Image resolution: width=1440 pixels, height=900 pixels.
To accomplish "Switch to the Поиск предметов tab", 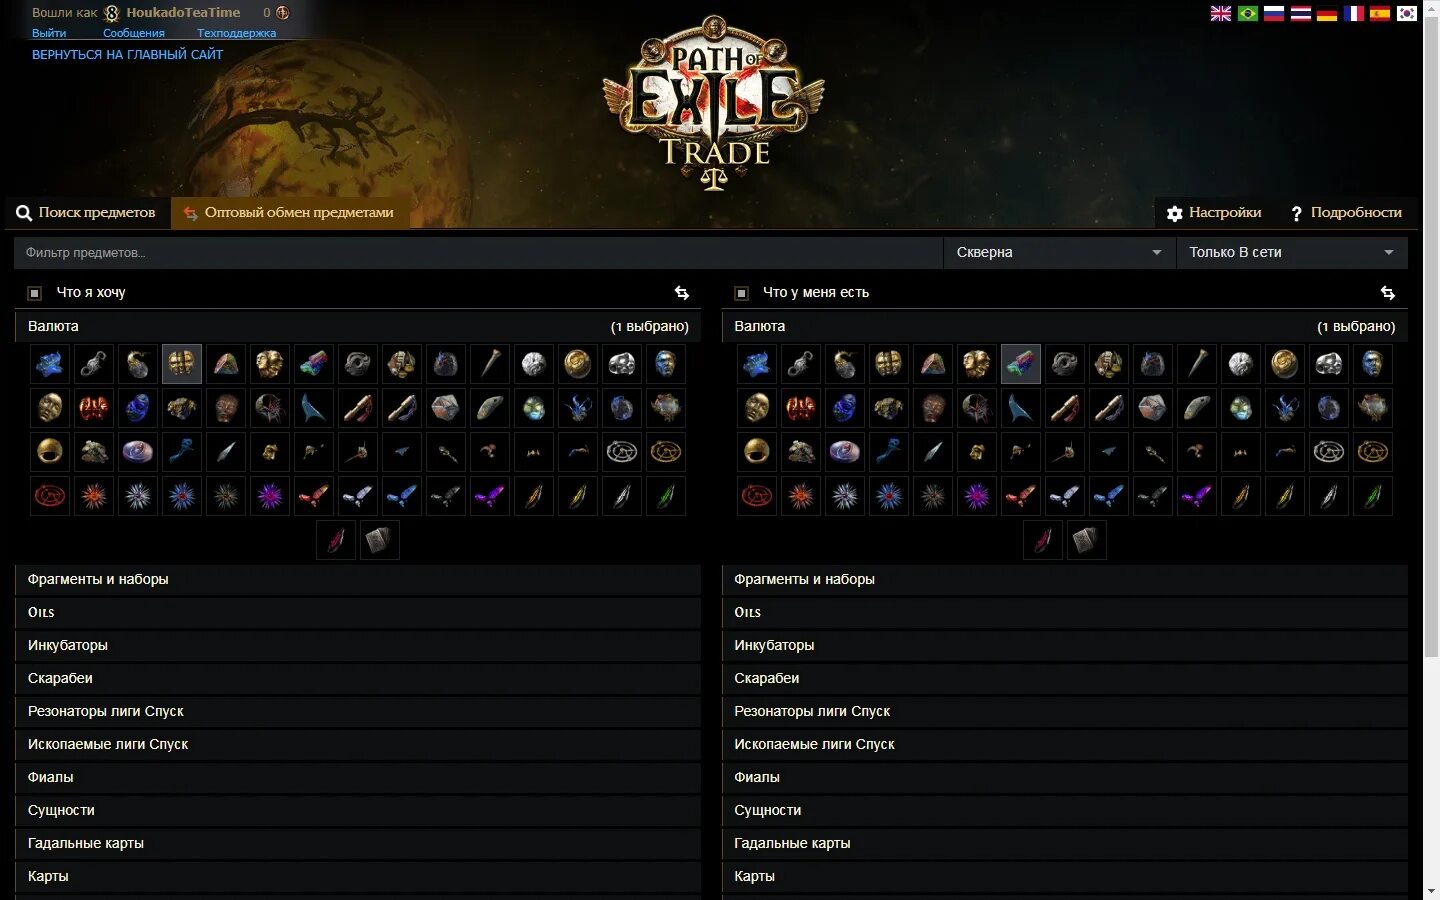I will point(86,213).
